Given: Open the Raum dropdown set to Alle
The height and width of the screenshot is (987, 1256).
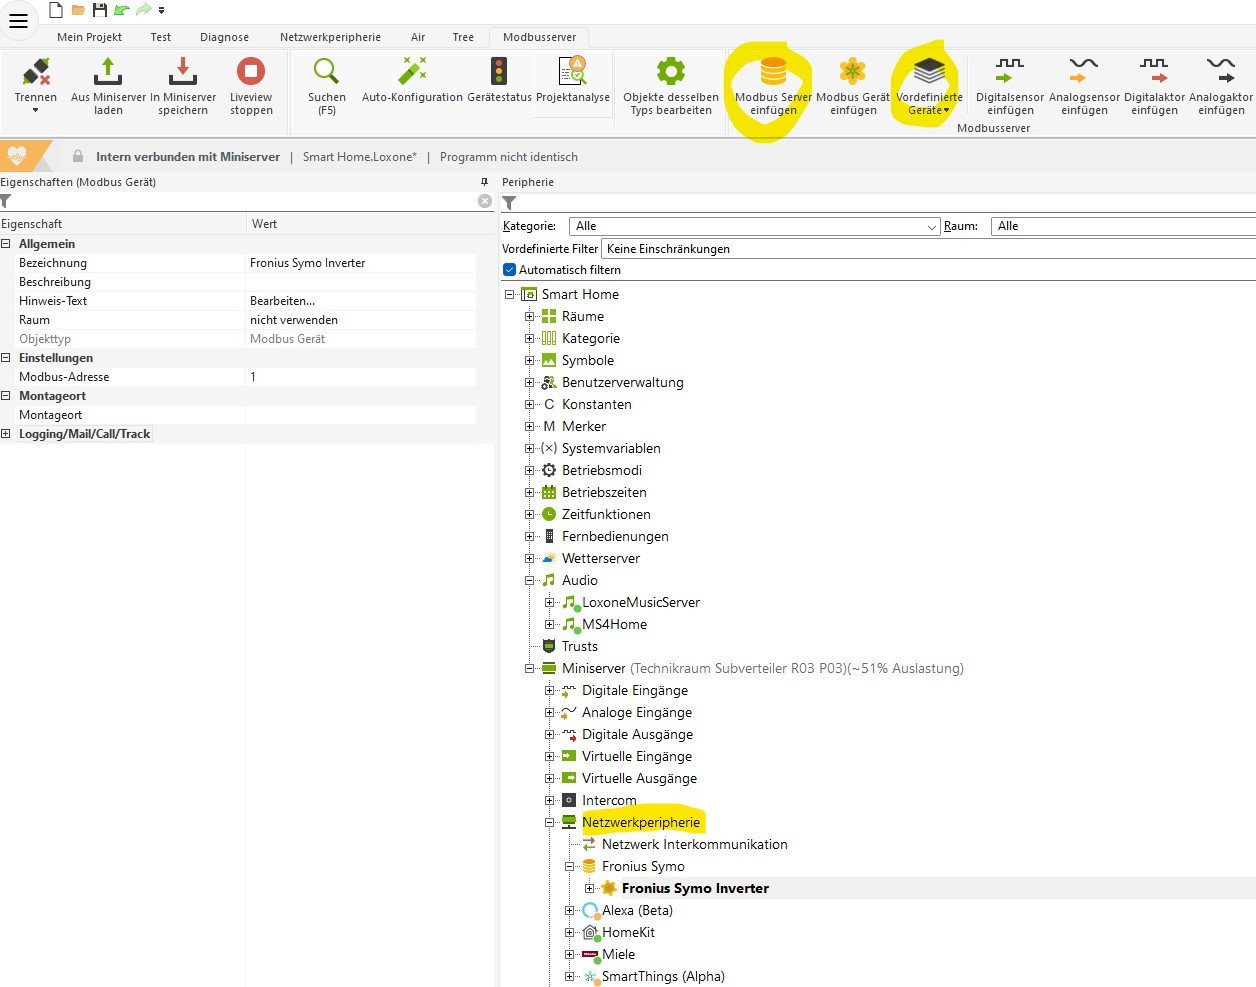Looking at the screenshot, I should 1124,226.
